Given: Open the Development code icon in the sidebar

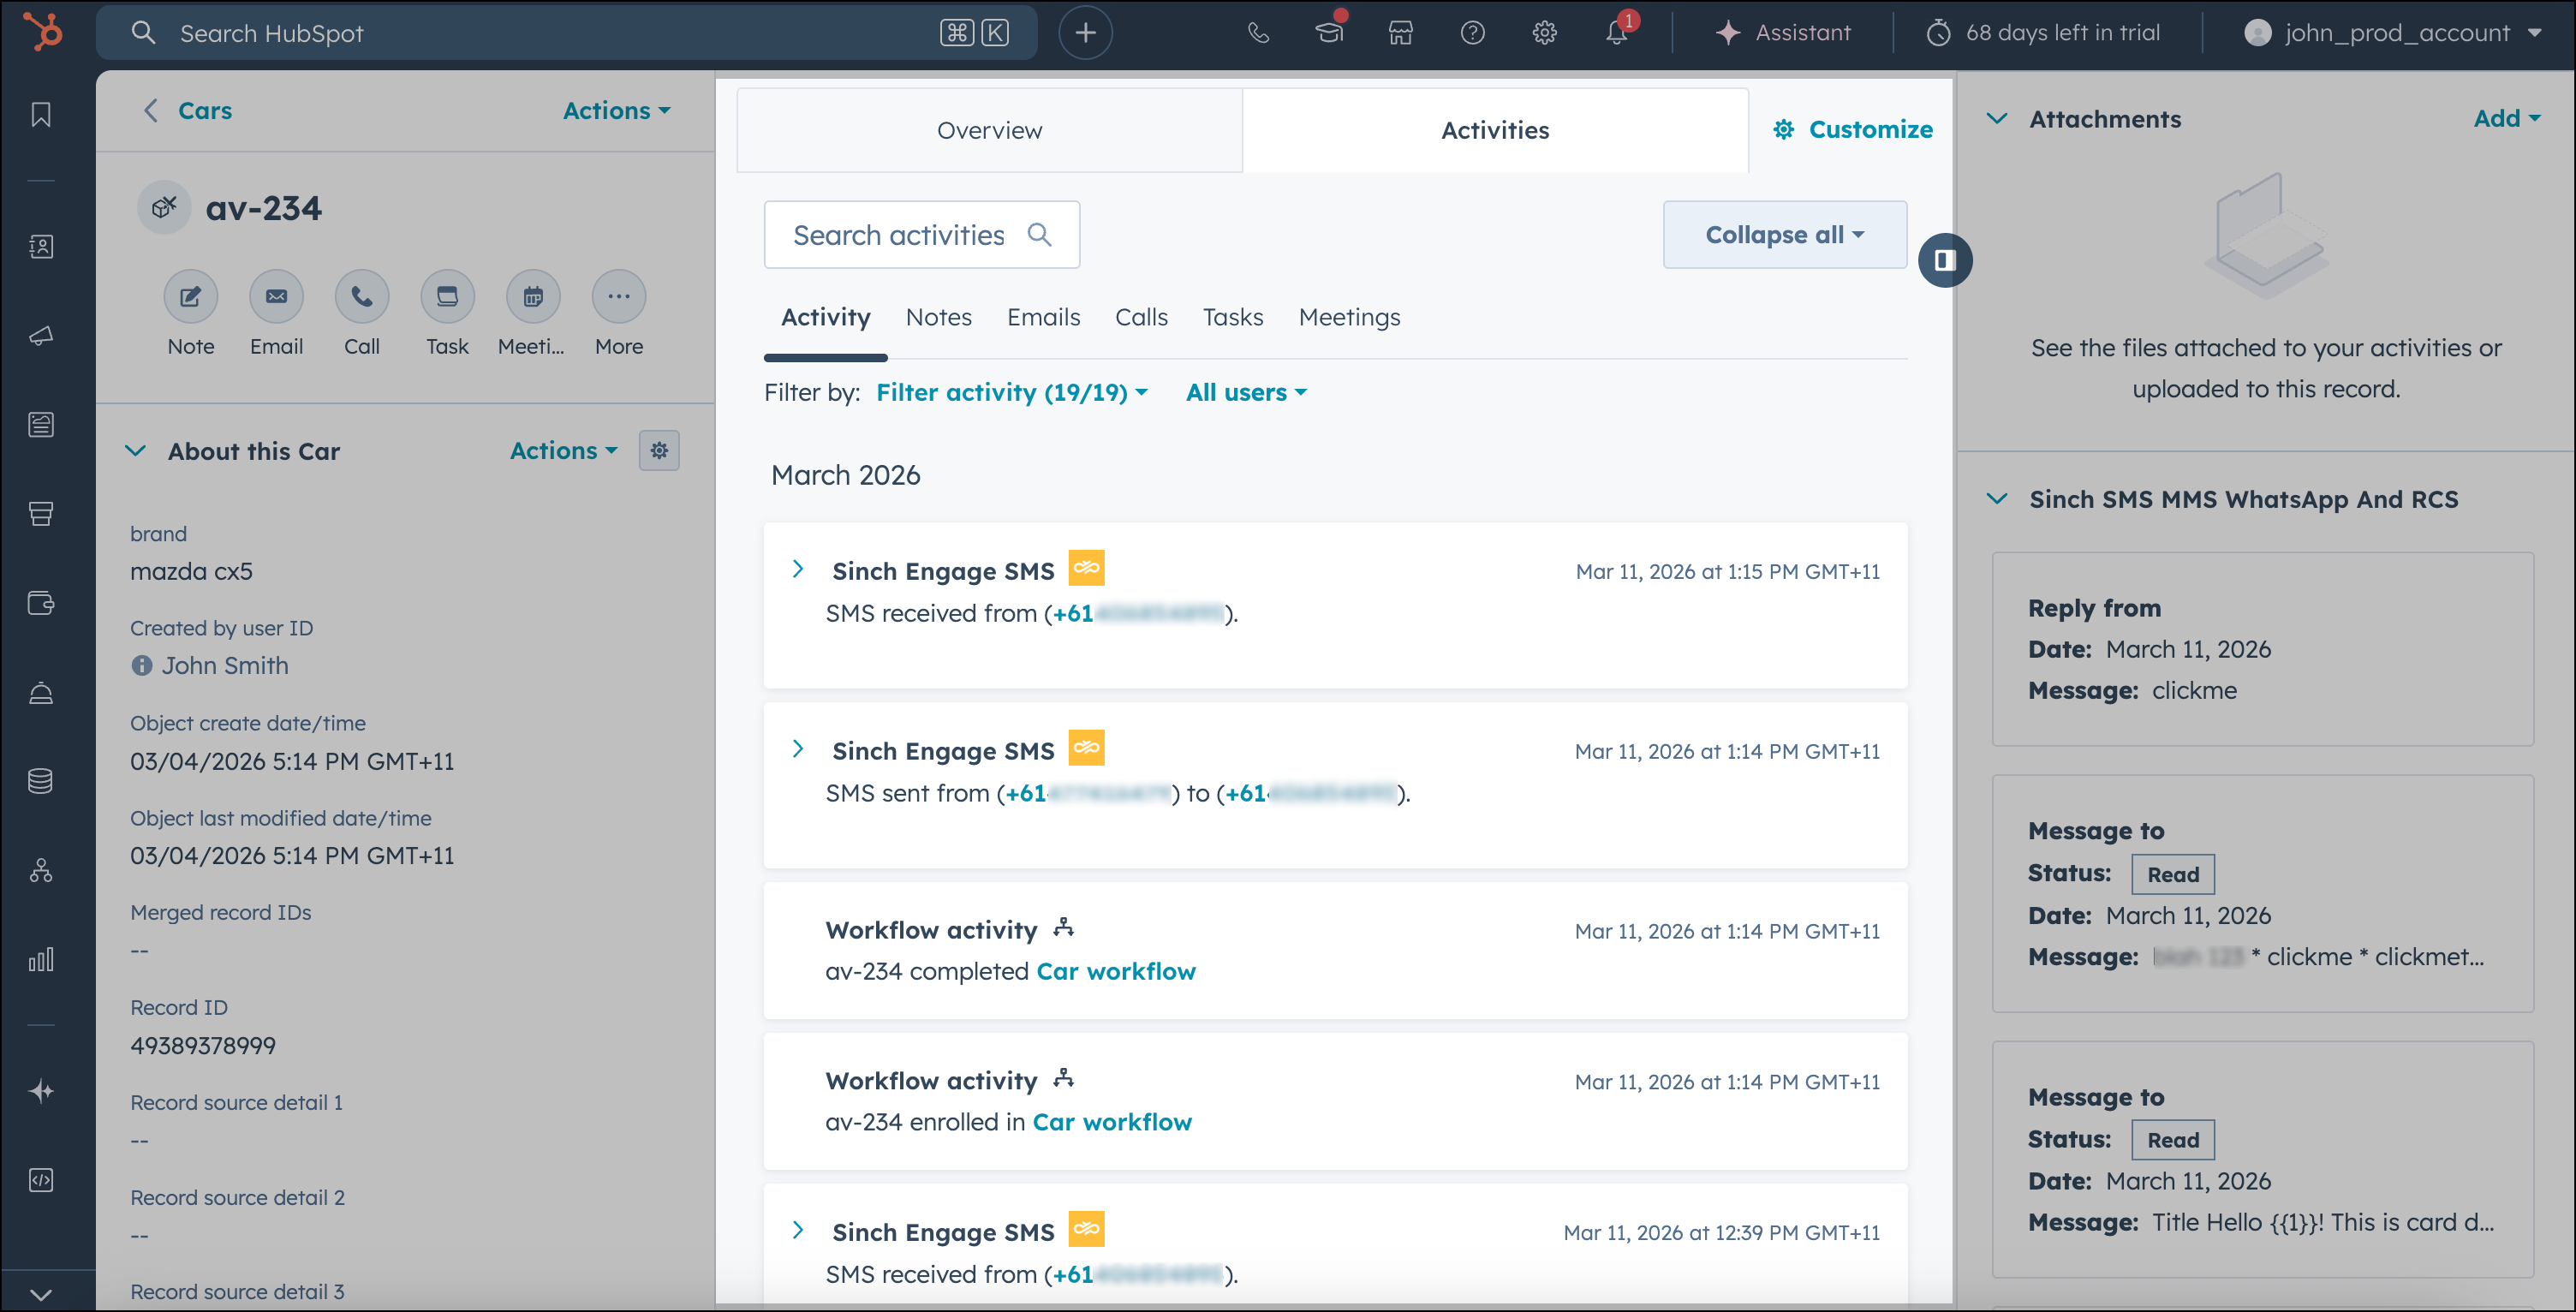Looking at the screenshot, I should tap(41, 1180).
